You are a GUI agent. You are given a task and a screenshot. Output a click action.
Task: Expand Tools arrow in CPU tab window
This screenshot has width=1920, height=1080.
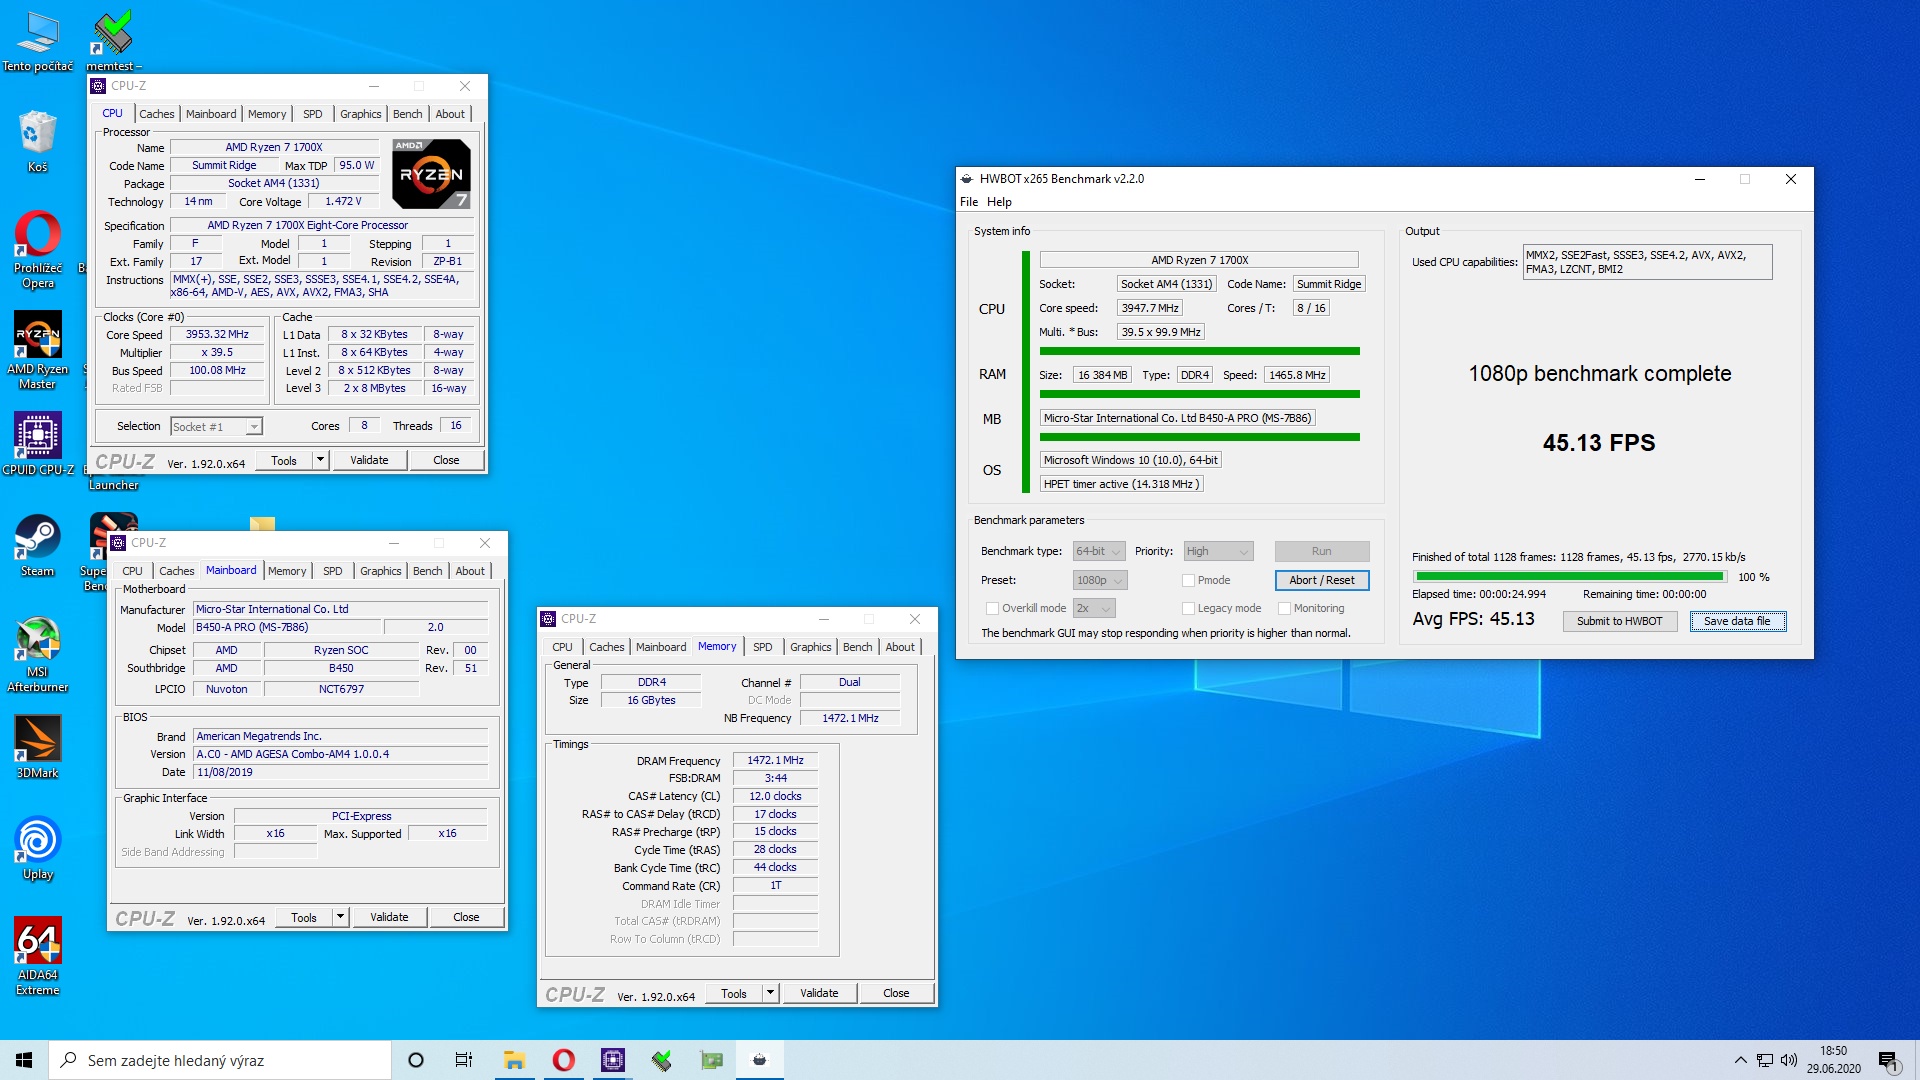[x=320, y=460]
